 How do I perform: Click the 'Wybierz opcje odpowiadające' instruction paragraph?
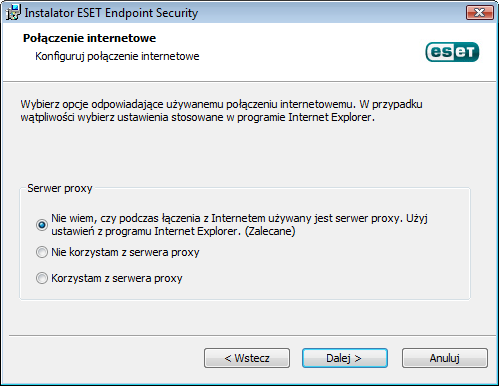(x=221, y=111)
